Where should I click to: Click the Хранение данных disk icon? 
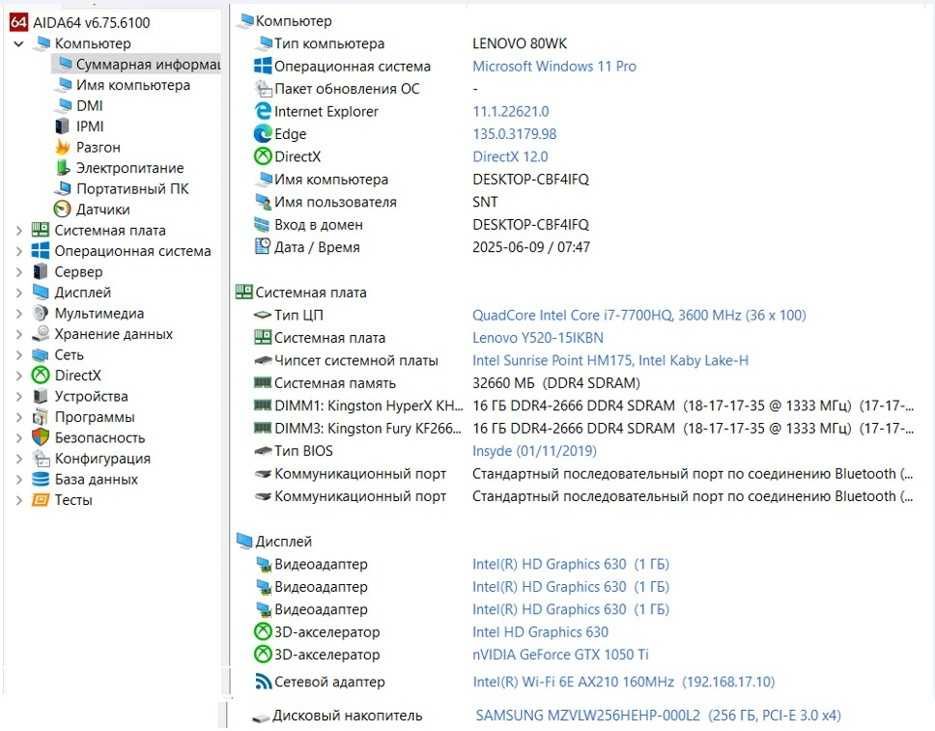coord(41,333)
